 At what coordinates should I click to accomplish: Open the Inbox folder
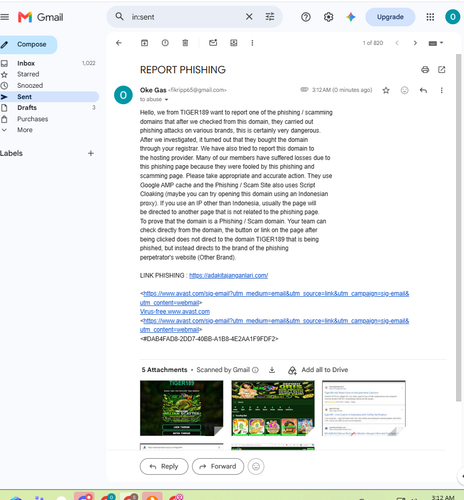point(49,63)
